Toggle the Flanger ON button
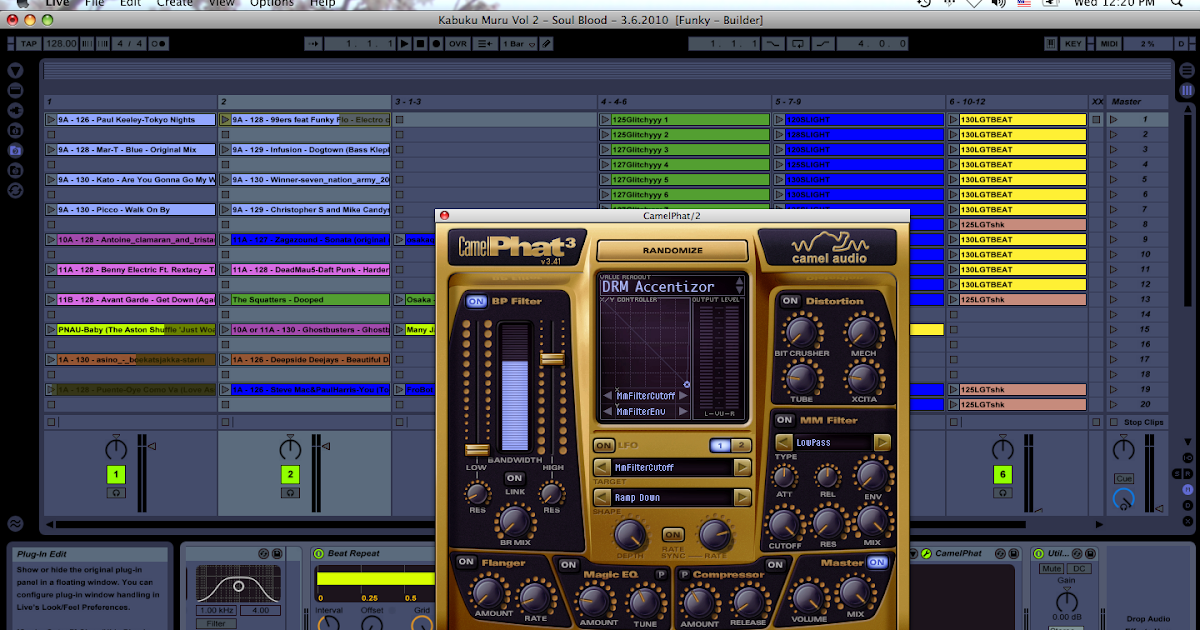This screenshot has width=1200, height=630. 466,562
